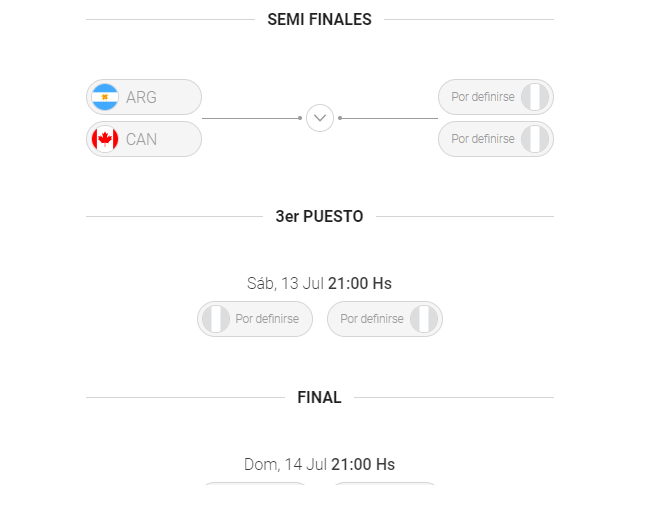Click the left placeholder flag under 3er Puesto

tap(216, 319)
